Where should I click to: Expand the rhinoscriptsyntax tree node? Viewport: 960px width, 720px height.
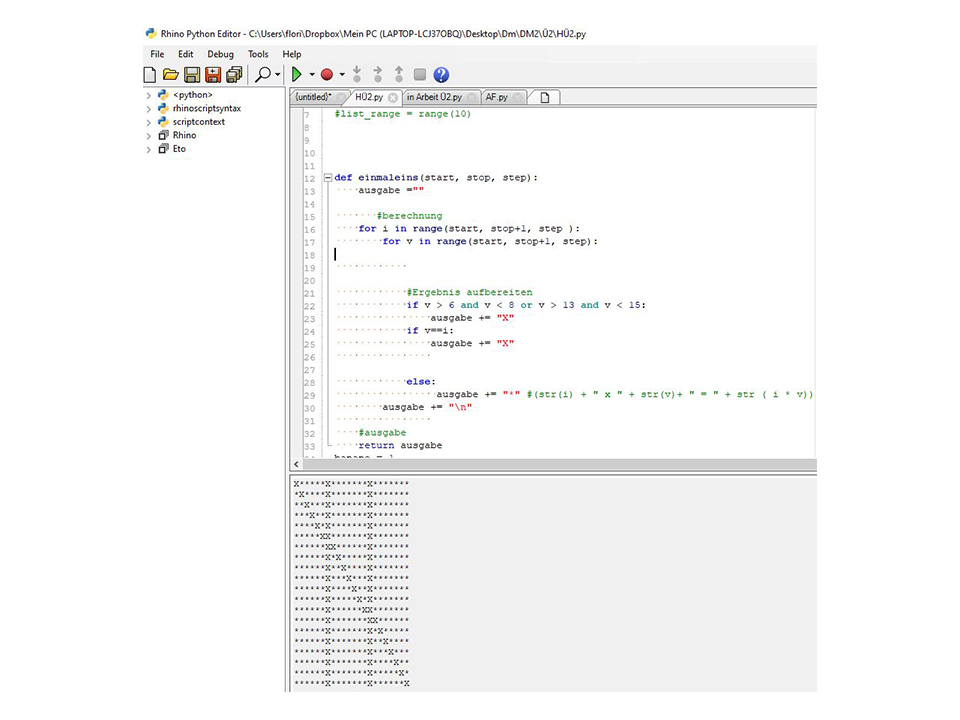point(148,109)
